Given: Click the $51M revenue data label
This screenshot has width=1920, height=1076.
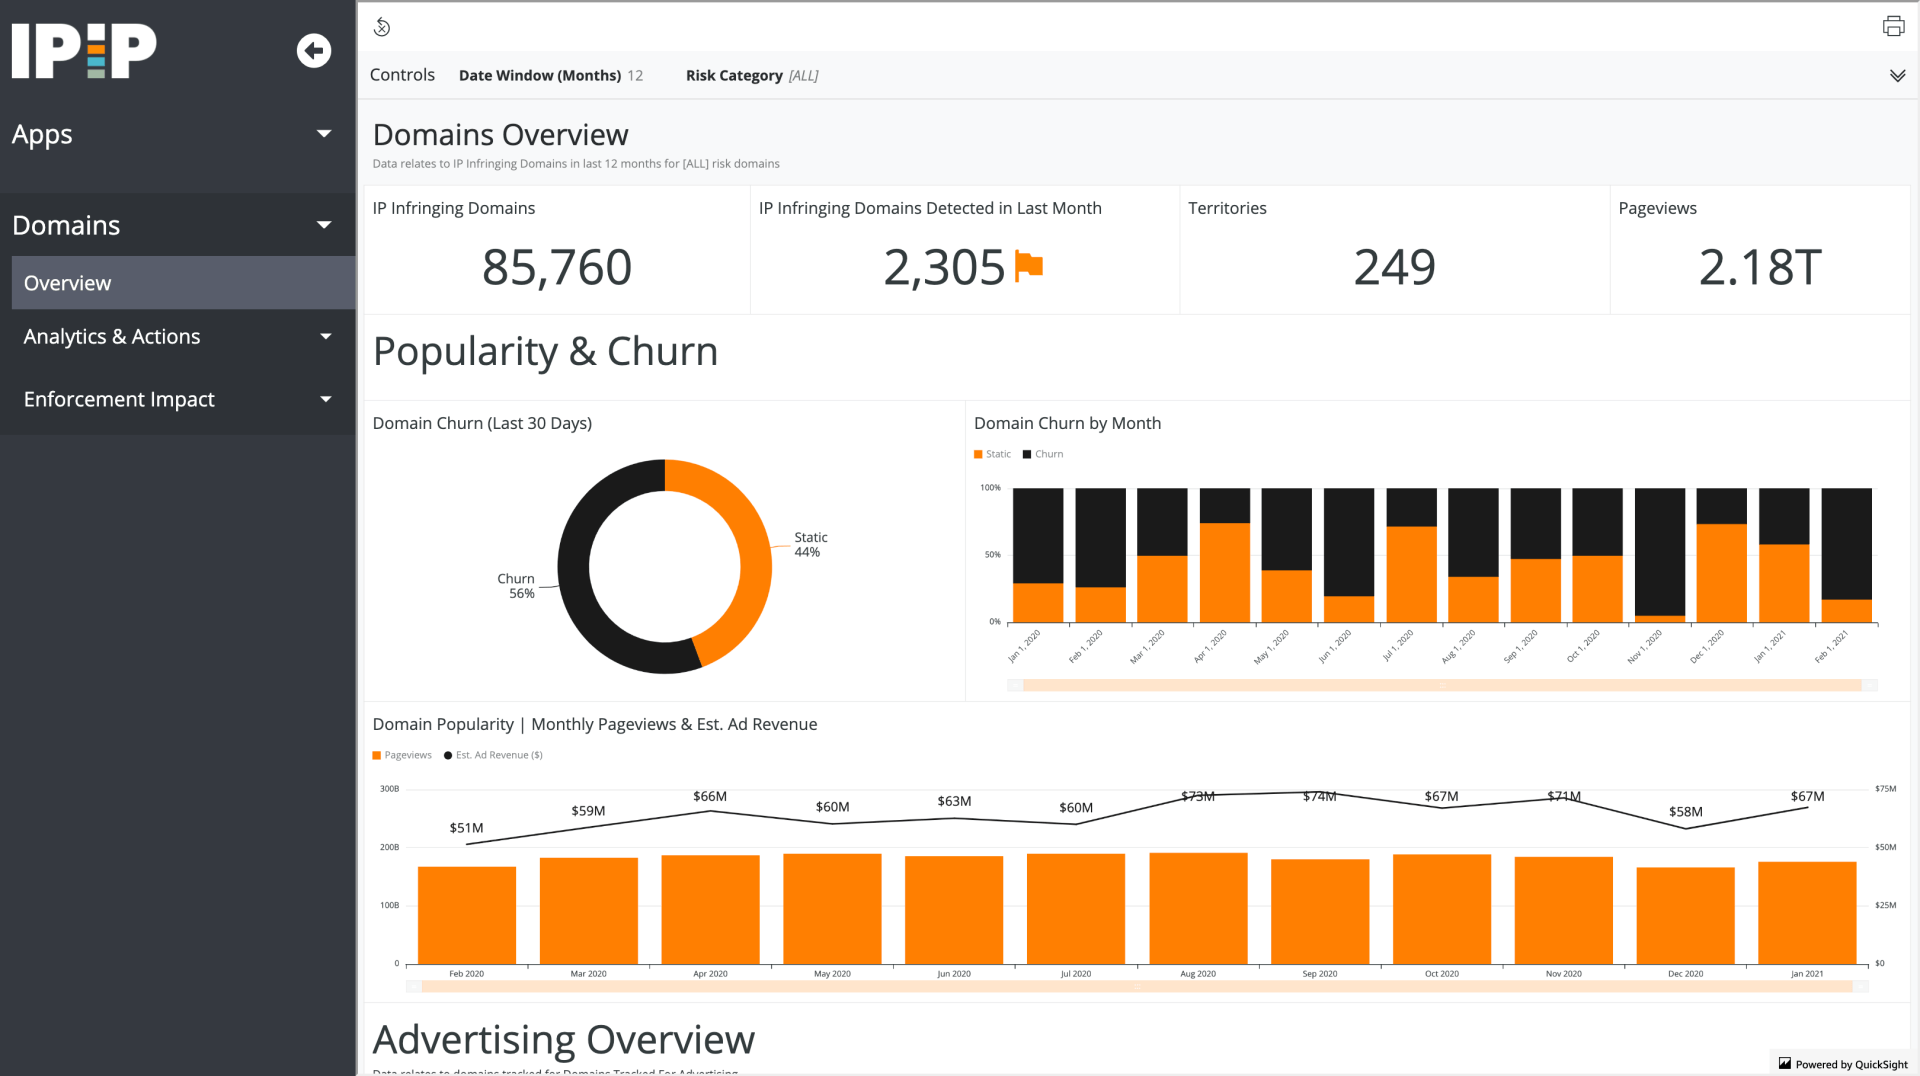Looking at the screenshot, I should (466, 828).
